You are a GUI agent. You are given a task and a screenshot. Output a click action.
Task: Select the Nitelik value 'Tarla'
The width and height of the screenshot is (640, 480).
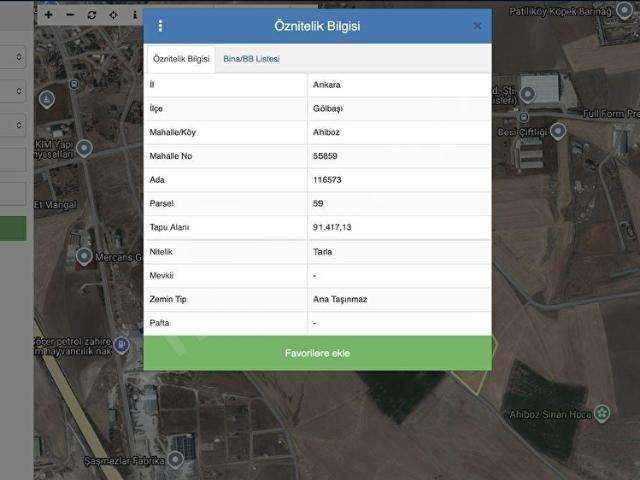[x=322, y=252]
